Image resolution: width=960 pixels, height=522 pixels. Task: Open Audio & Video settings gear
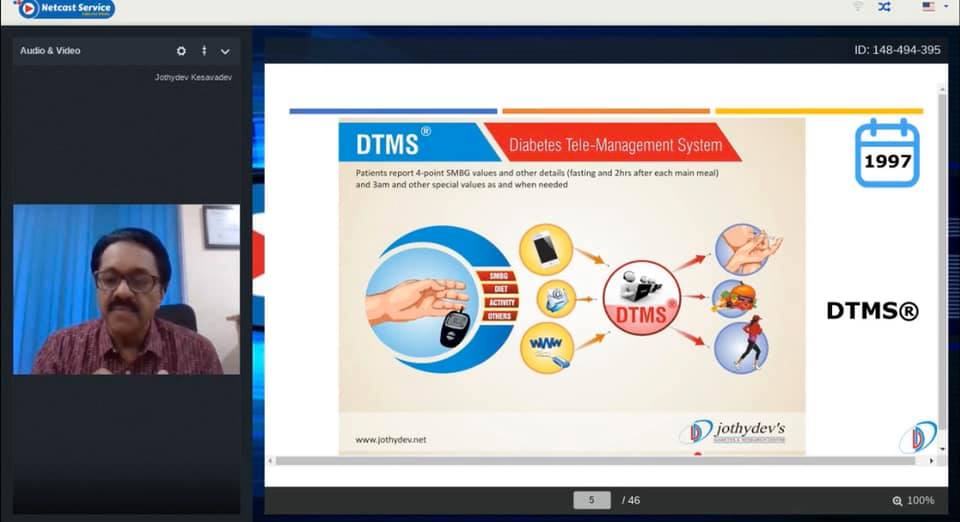[181, 51]
